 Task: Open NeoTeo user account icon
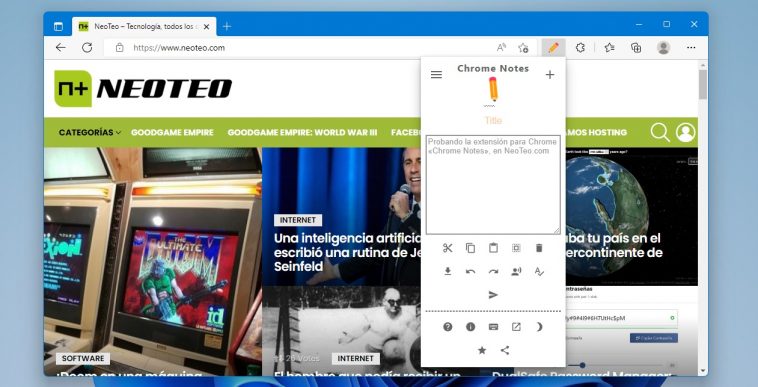pos(685,132)
